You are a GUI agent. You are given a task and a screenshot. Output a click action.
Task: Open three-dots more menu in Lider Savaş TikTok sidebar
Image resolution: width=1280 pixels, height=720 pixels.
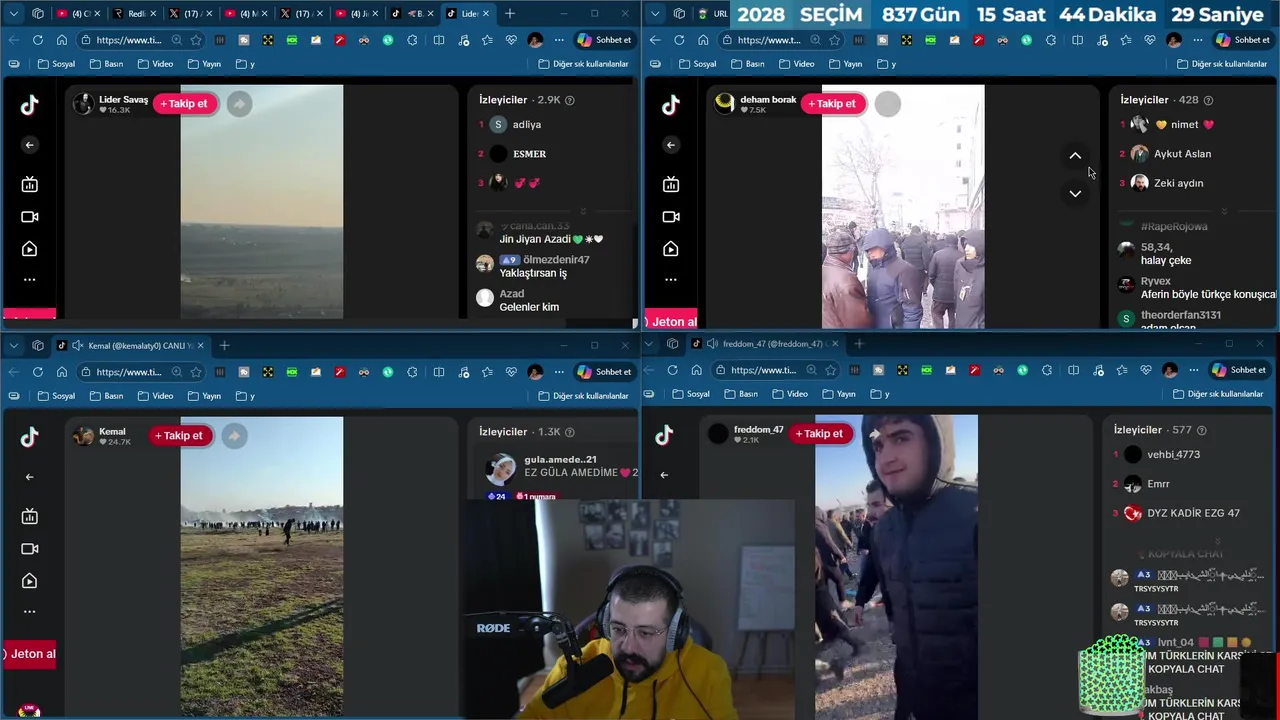29,280
